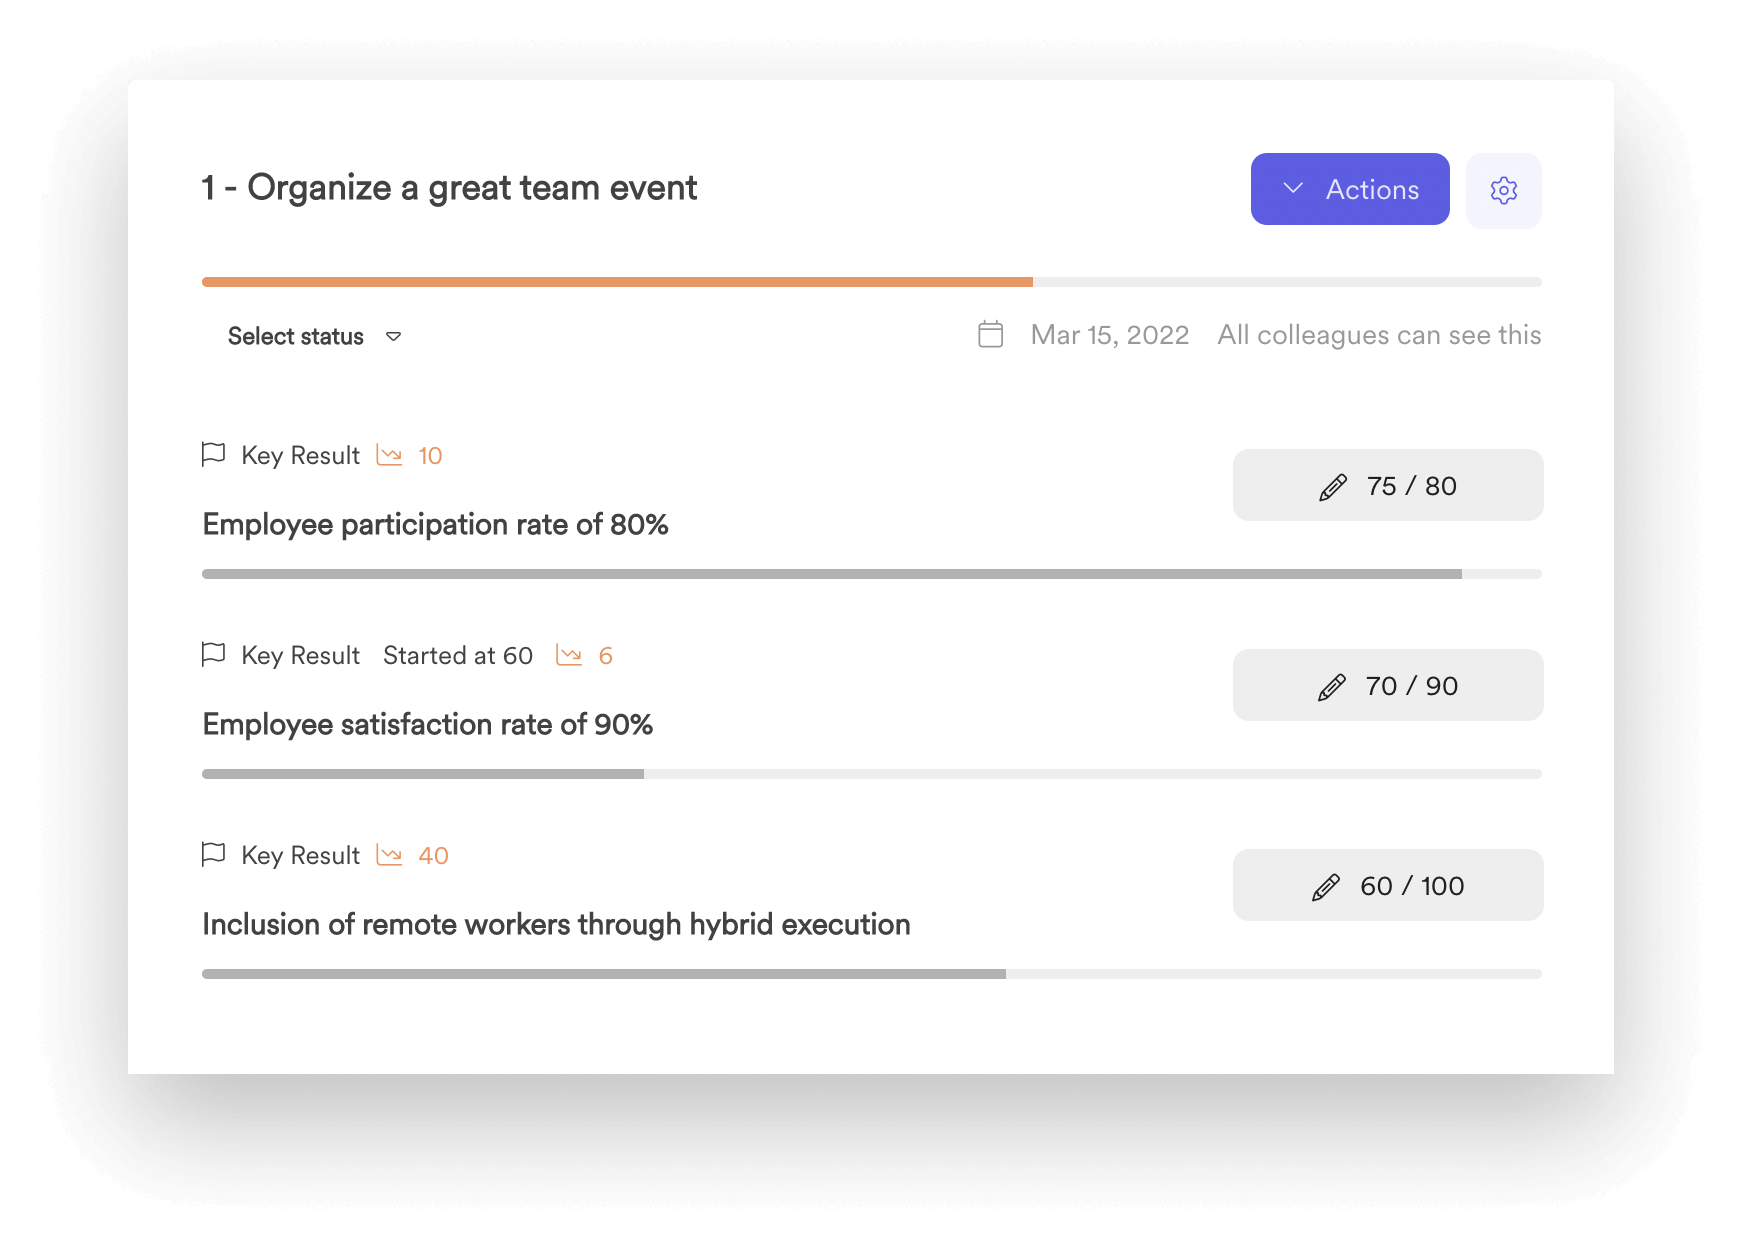Select the objective title 'Organize a great team event'
Viewport: 1742px width, 1250px height.
(448, 188)
